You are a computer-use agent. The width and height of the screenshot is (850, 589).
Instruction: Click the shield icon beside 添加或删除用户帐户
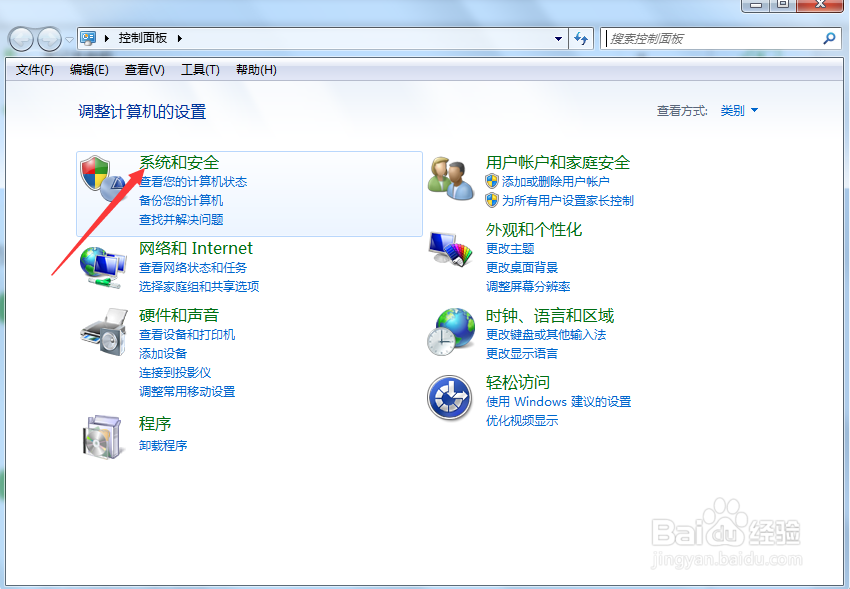point(492,181)
